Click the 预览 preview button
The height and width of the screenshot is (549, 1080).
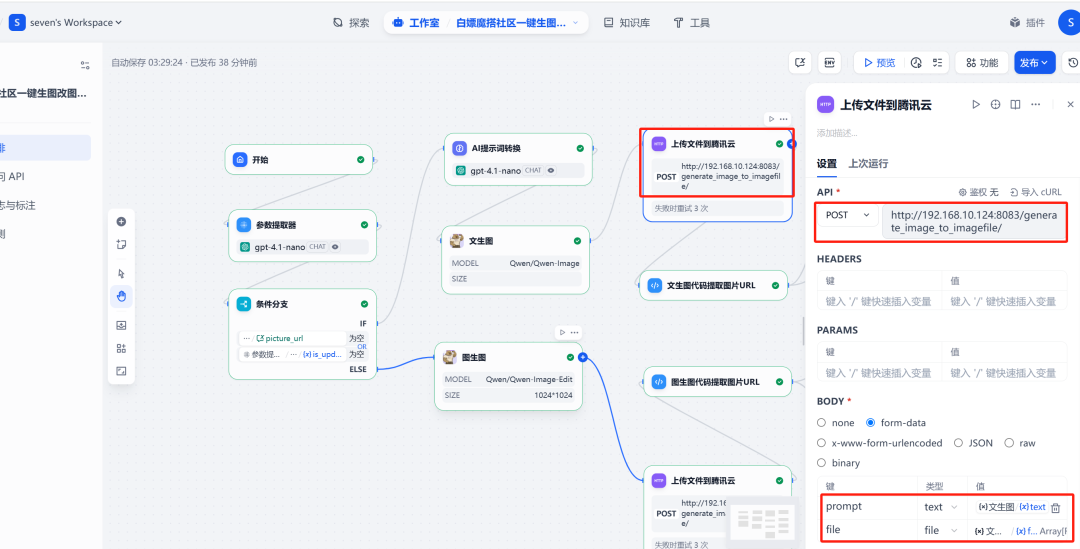coord(879,63)
